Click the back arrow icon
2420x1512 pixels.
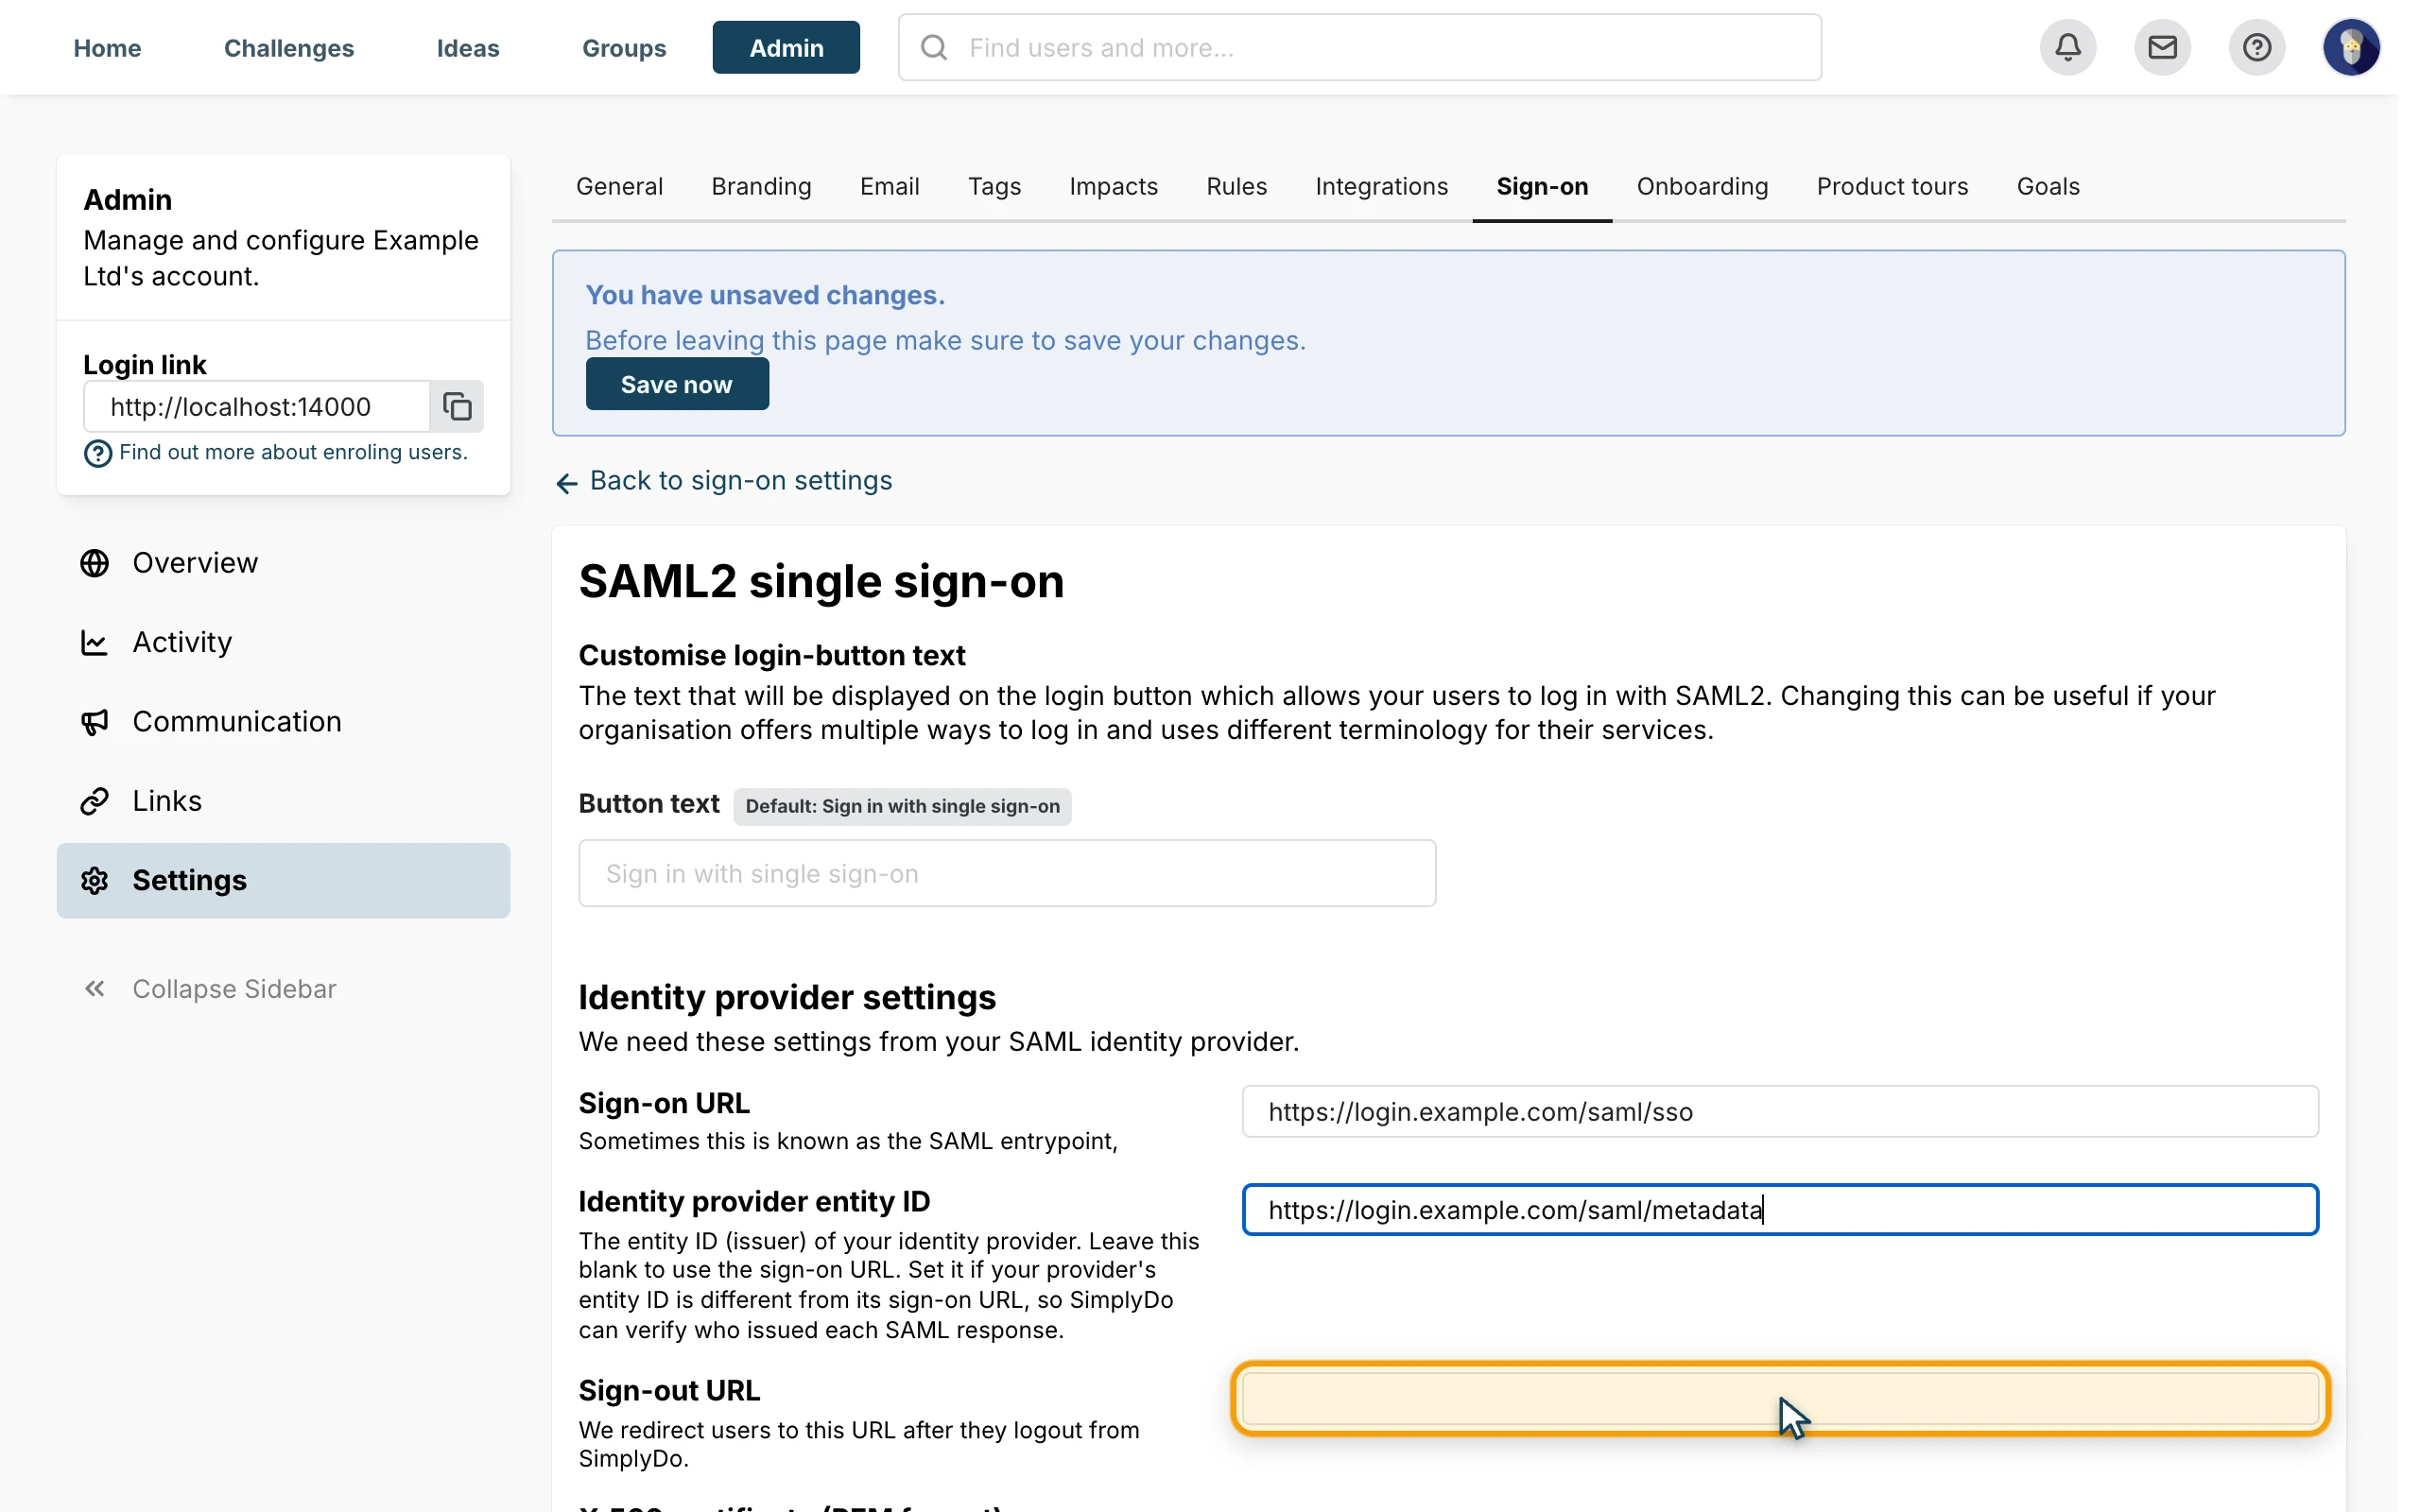(x=567, y=484)
